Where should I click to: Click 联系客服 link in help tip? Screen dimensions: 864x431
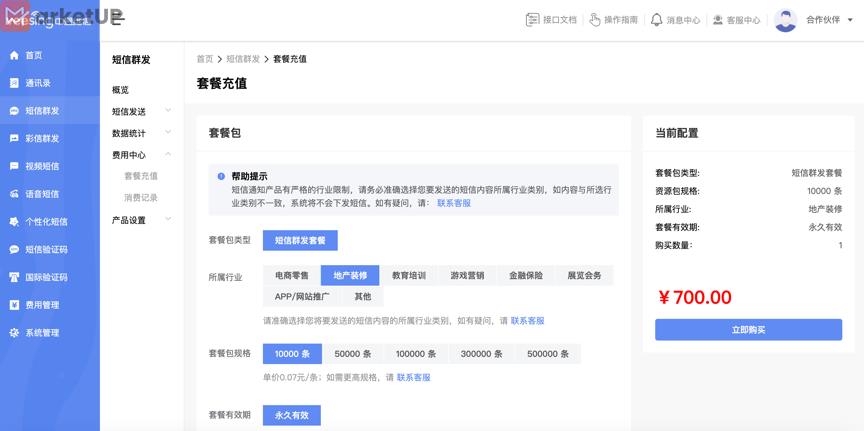pos(454,203)
